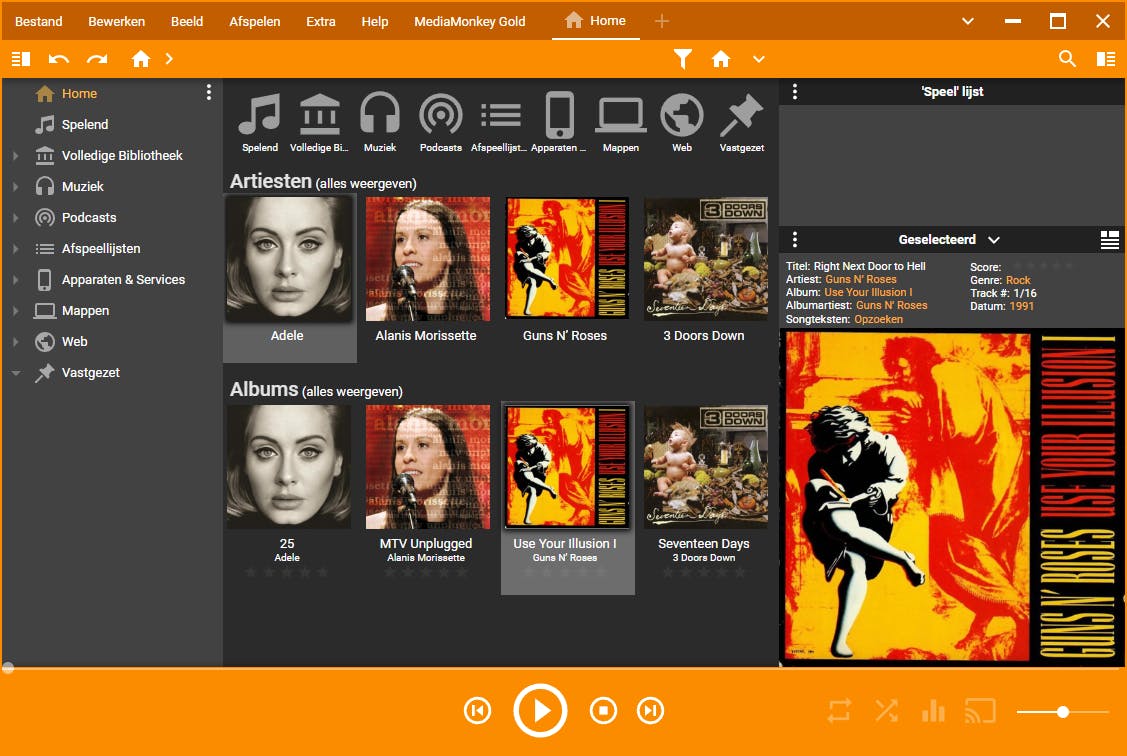Expand the Podcasts tree node
The width and height of the screenshot is (1127, 756).
tap(15, 217)
